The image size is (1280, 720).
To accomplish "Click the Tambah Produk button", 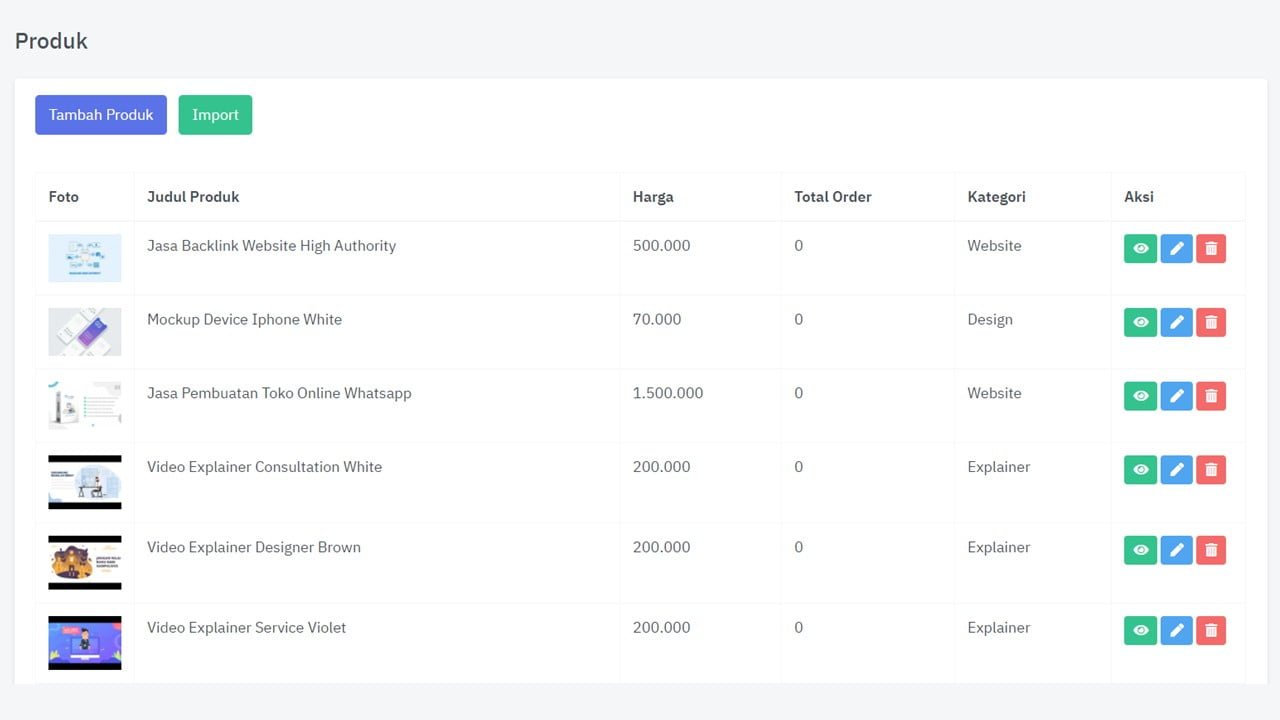I will (x=101, y=115).
